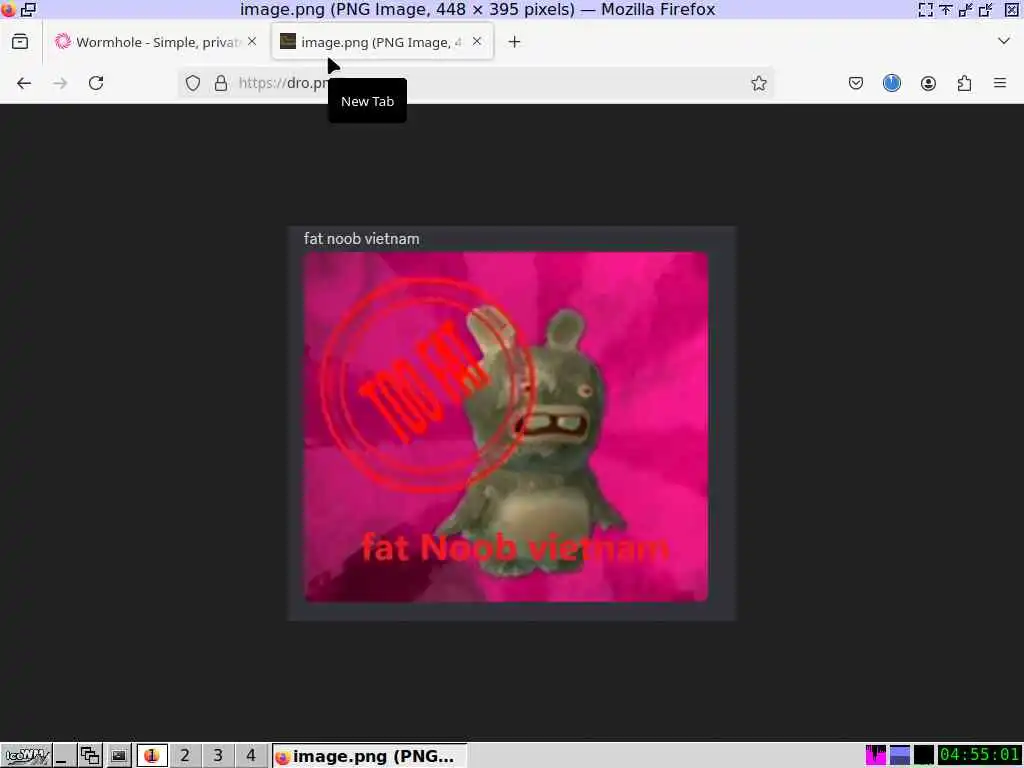Screen dimensions: 1024x768
Task: Open window menu via title bar Firefox icon
Action: point(8,9)
